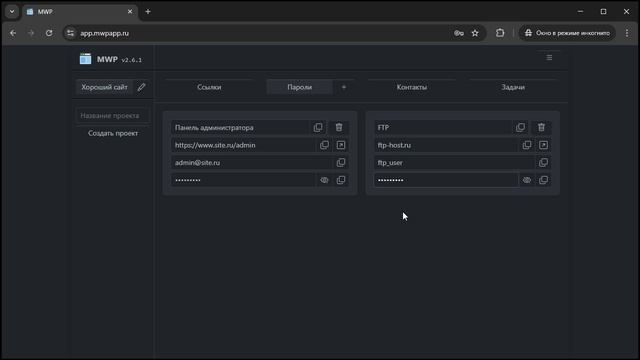Focus the Название проекта input field
This screenshot has width=640, height=360.
click(x=113, y=116)
